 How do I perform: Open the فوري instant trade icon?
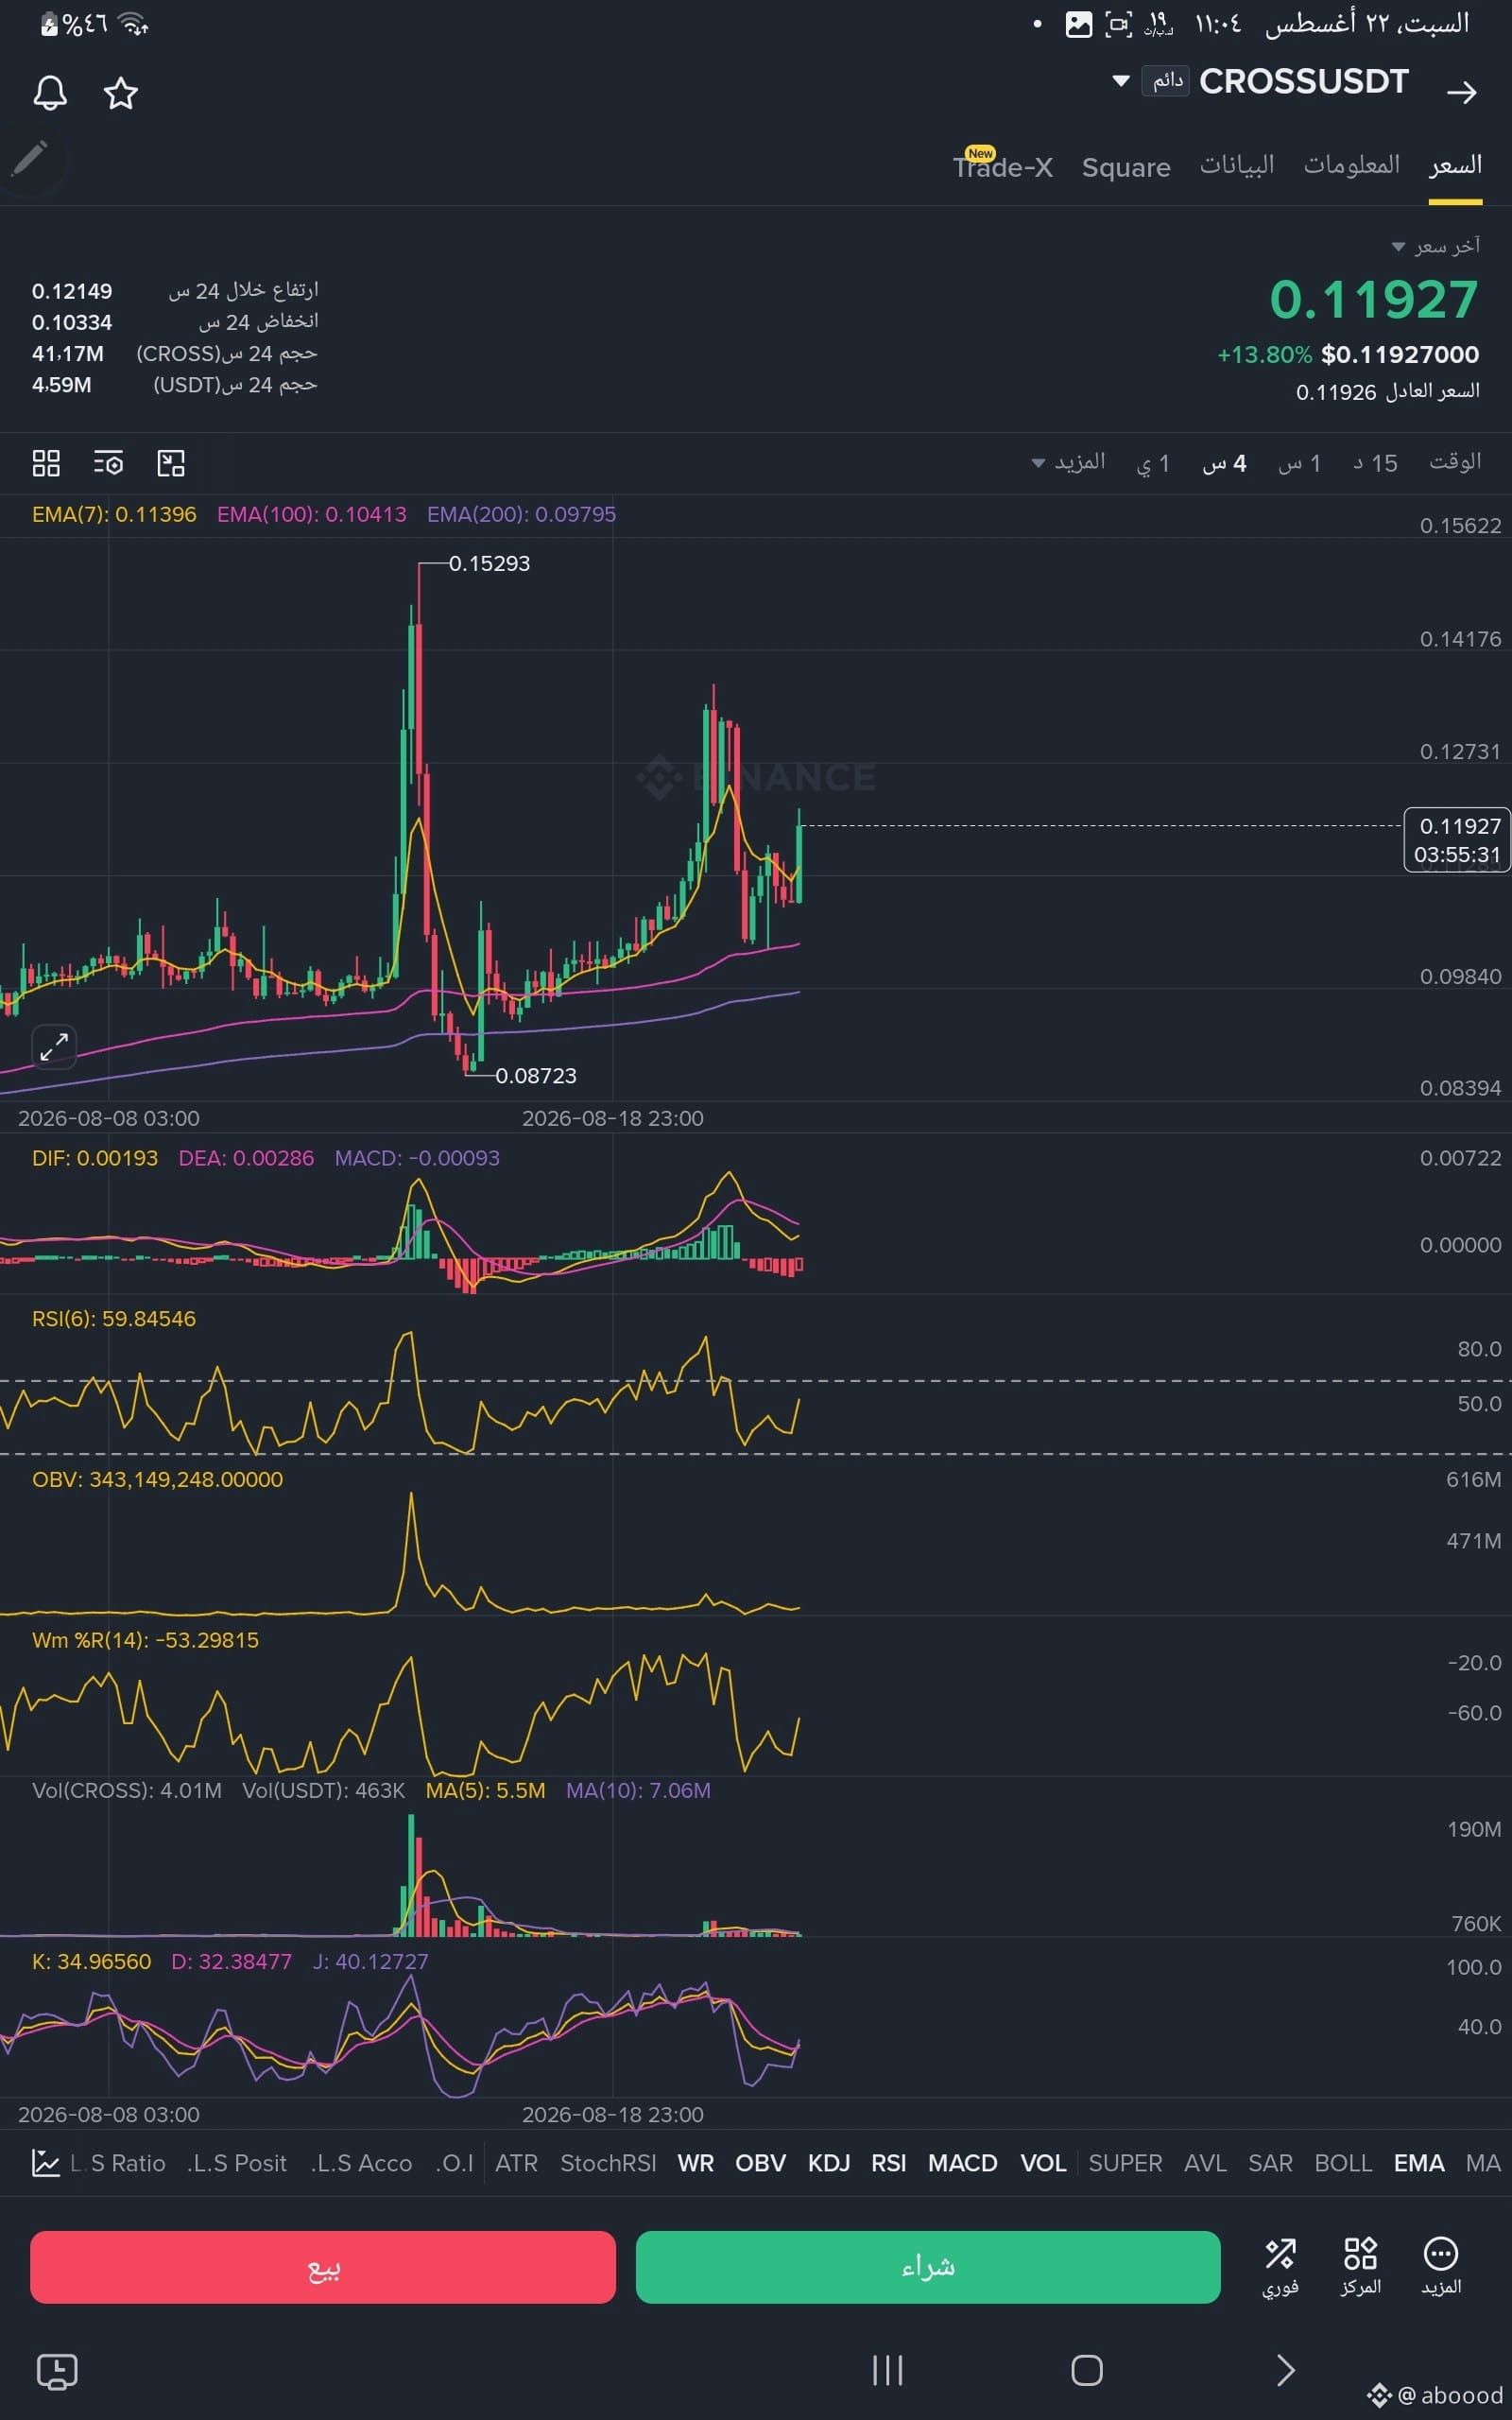pos(1280,2267)
